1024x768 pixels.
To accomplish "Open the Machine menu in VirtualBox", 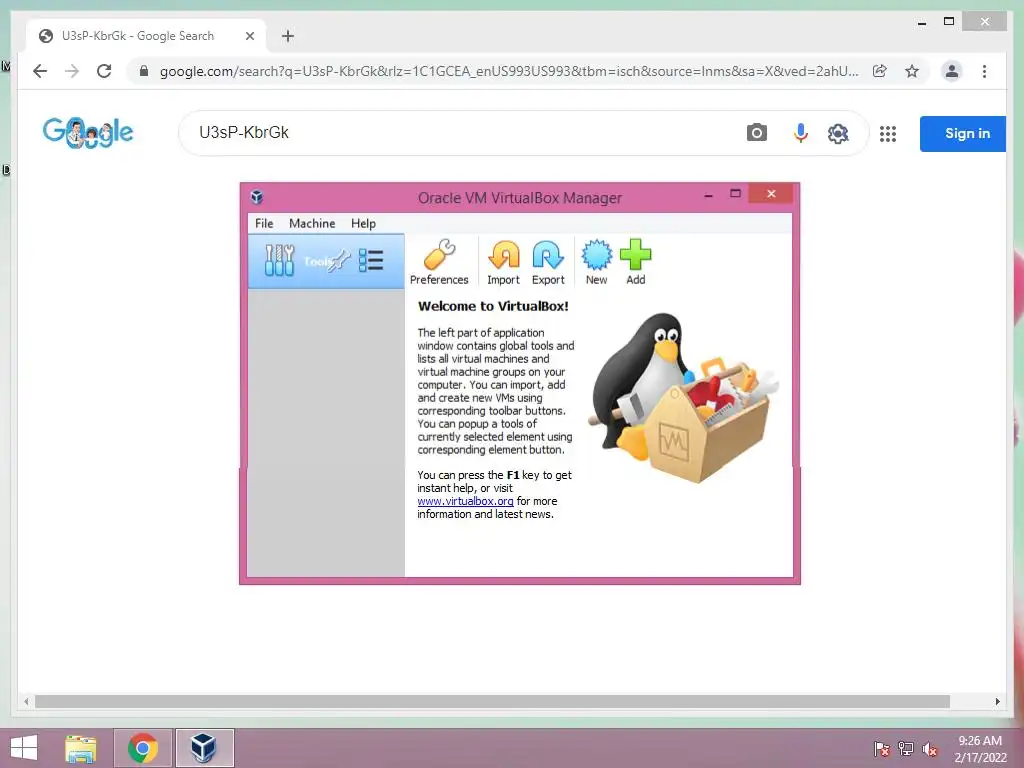I will 312,223.
